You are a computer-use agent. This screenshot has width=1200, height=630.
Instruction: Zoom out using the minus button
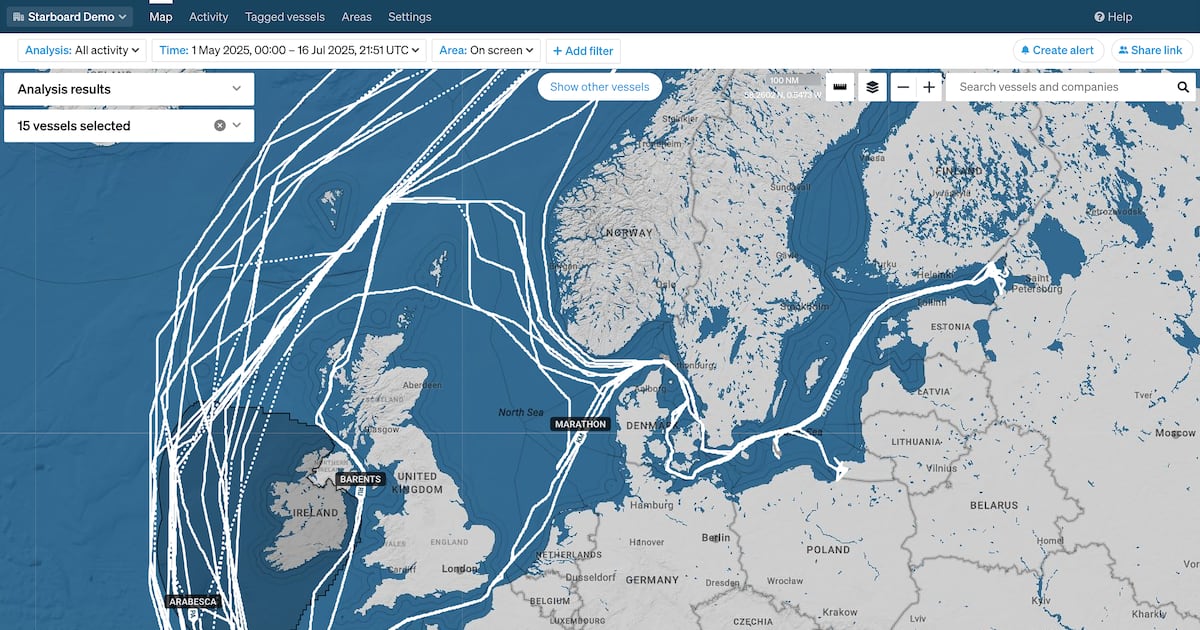[x=903, y=87]
